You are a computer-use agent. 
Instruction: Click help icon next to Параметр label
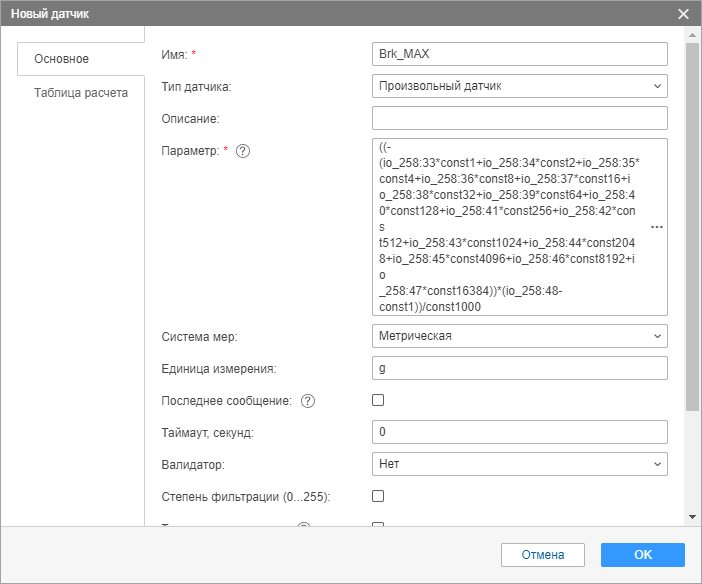pos(242,151)
